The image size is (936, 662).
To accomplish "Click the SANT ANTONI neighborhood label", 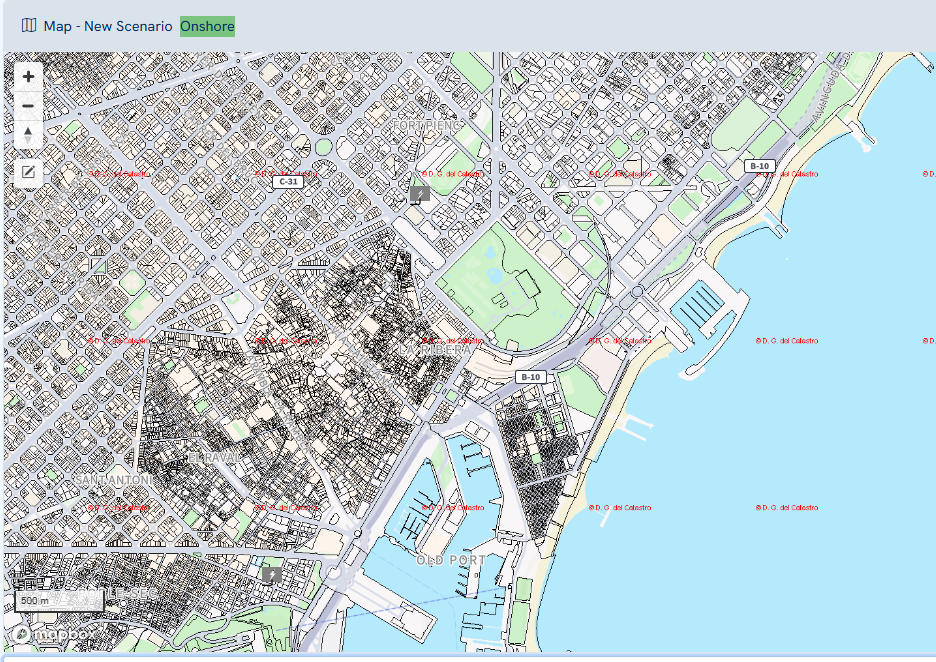I will pyautogui.click(x=113, y=481).
